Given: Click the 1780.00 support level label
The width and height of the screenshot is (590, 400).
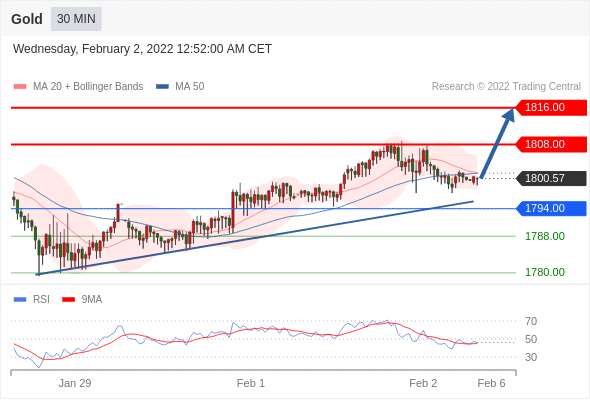Looking at the screenshot, I should point(545,272).
